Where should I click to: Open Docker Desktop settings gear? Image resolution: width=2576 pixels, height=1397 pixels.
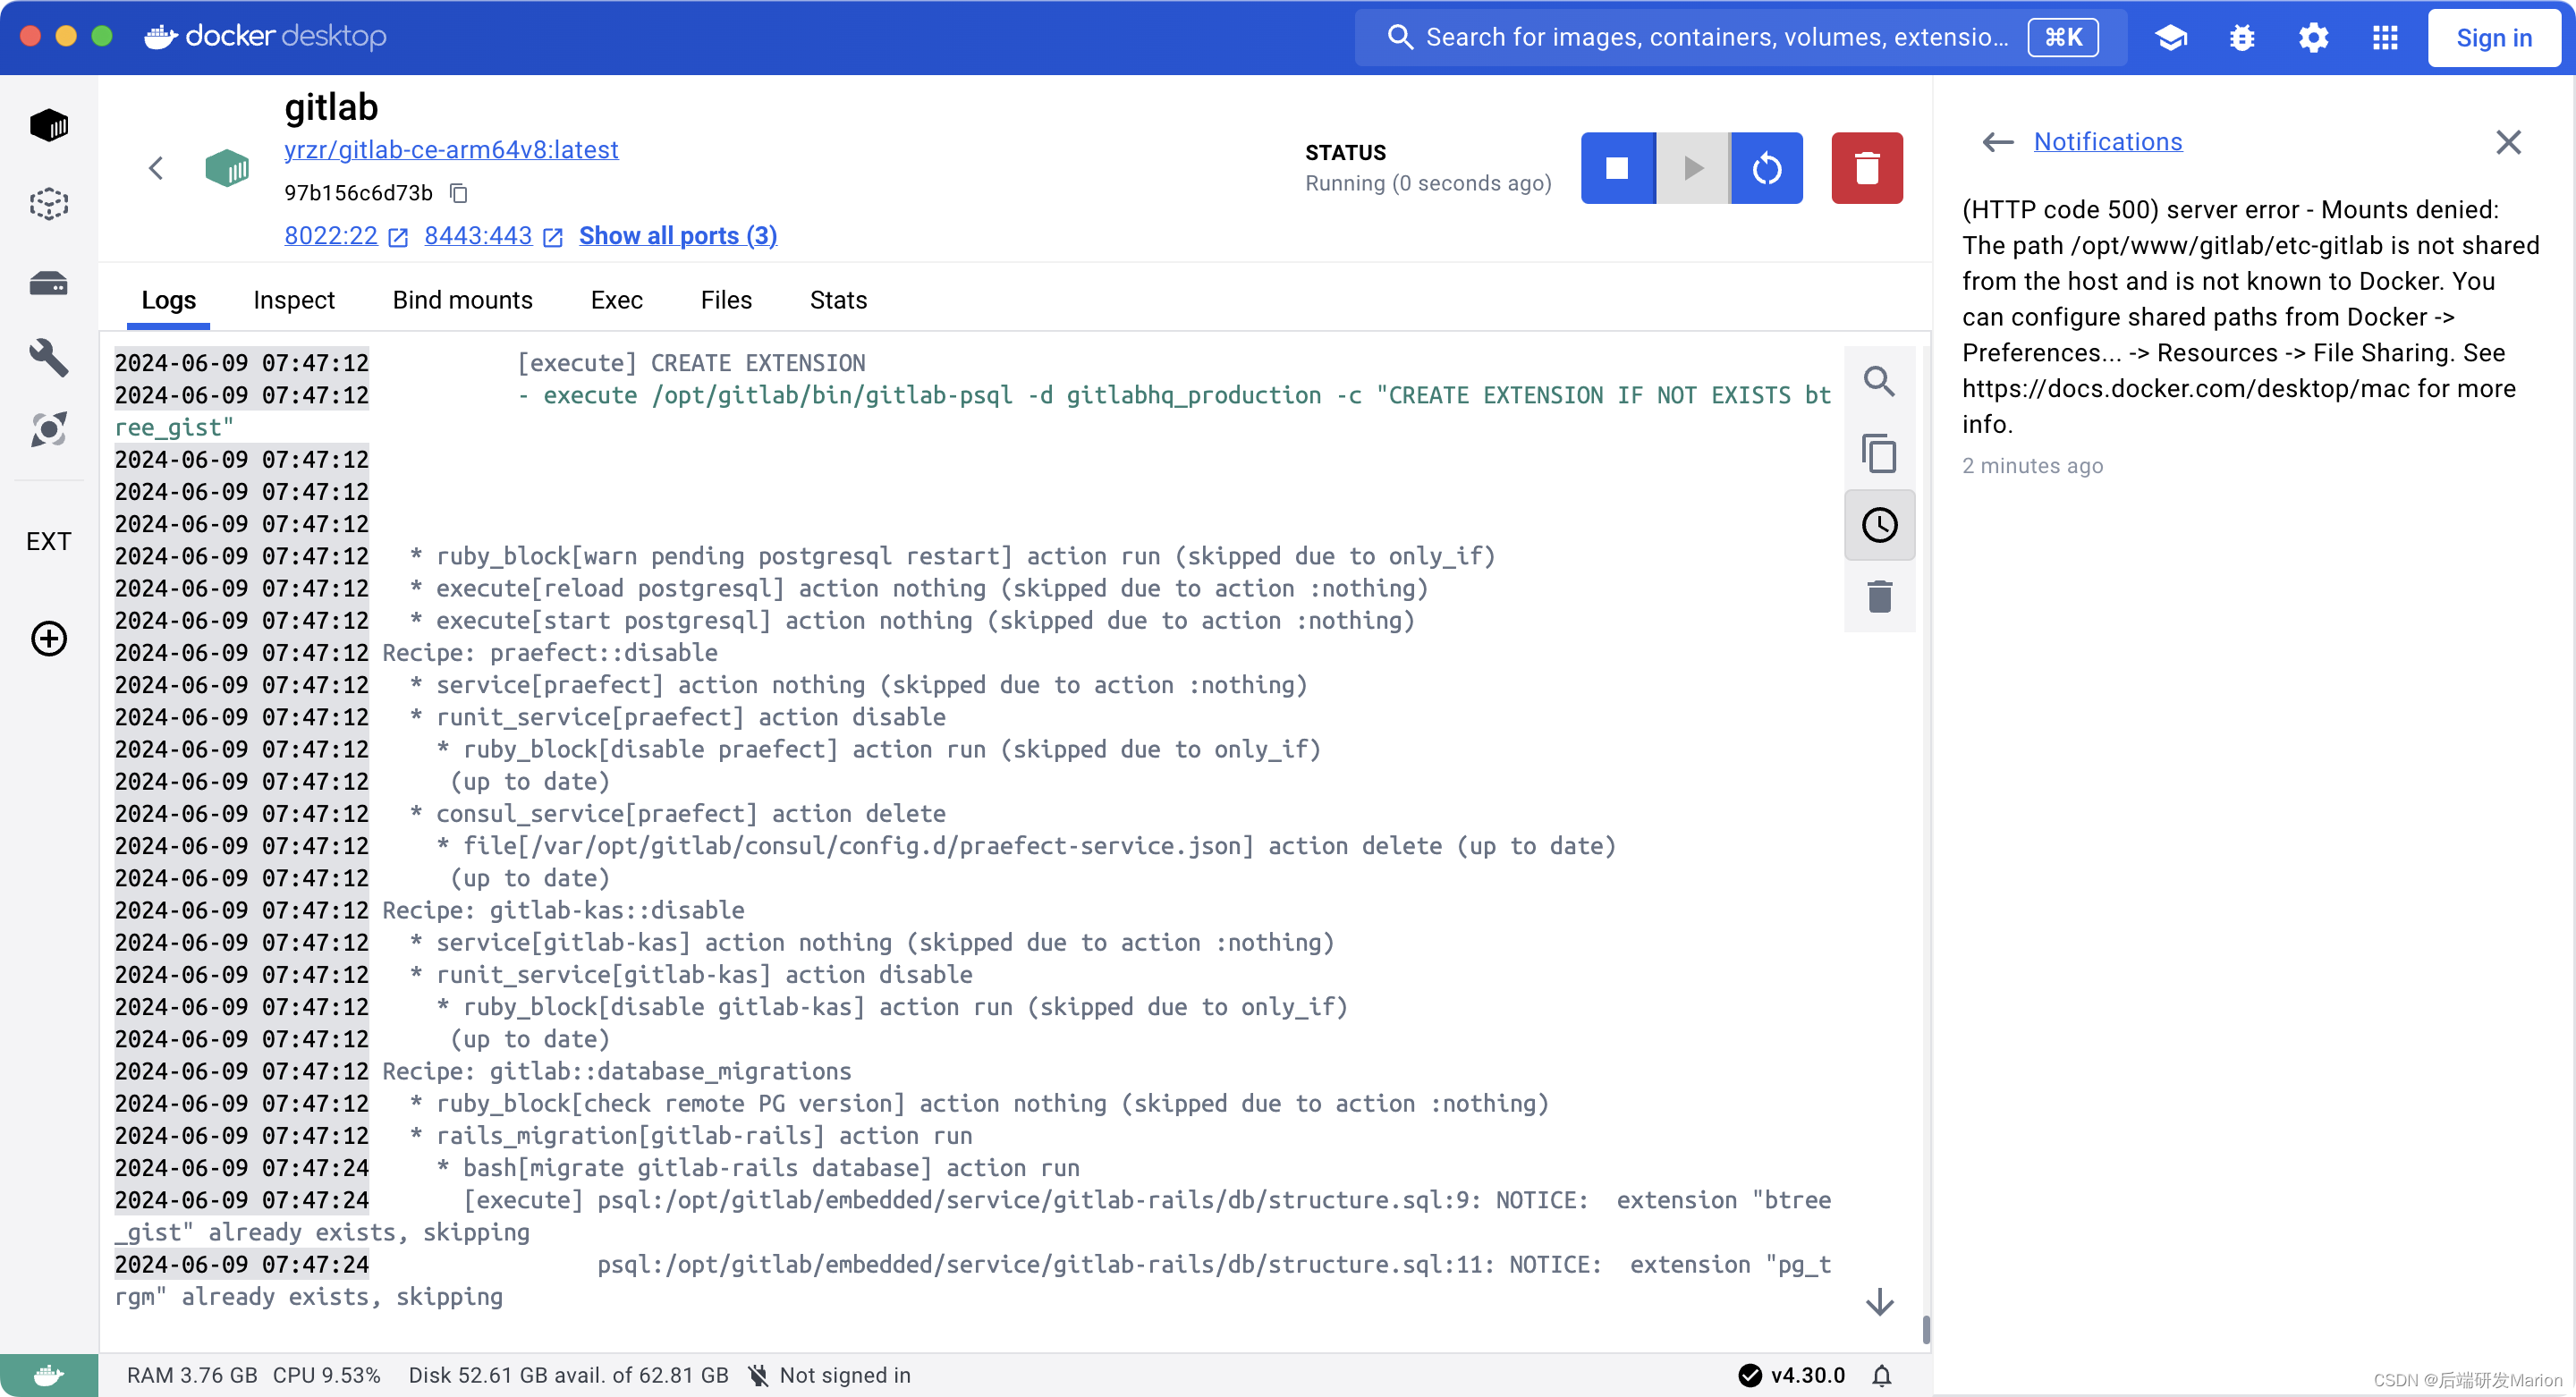click(2312, 37)
